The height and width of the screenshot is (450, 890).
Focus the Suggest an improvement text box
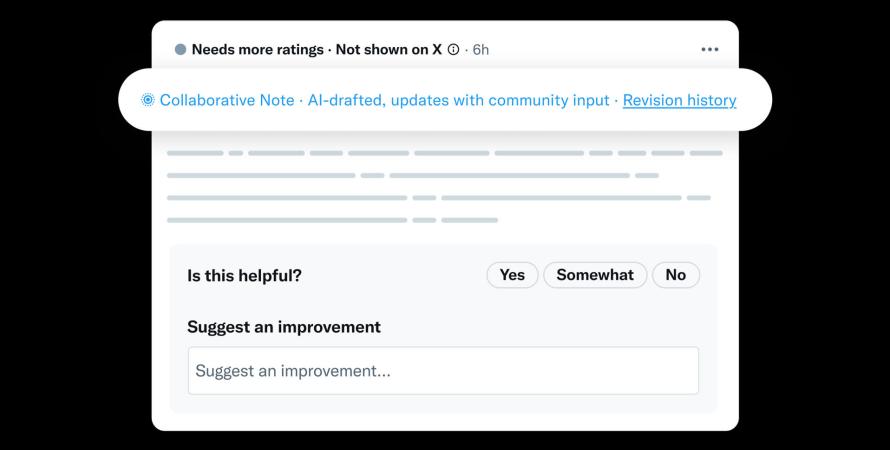(443, 371)
